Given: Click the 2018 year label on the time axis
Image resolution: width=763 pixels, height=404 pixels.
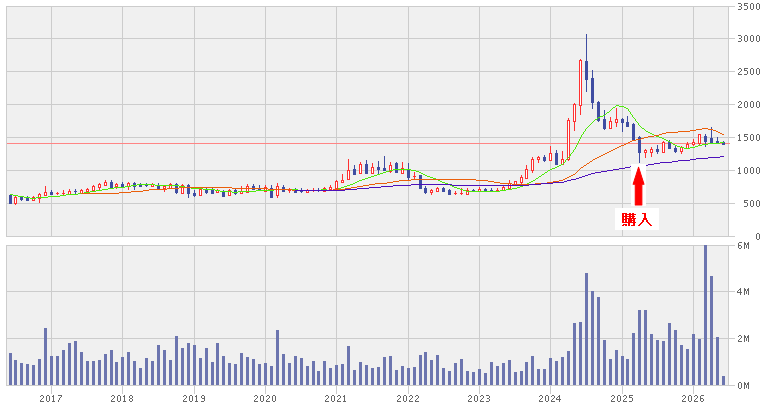Looking at the screenshot, I should pyautogui.click(x=122, y=399).
